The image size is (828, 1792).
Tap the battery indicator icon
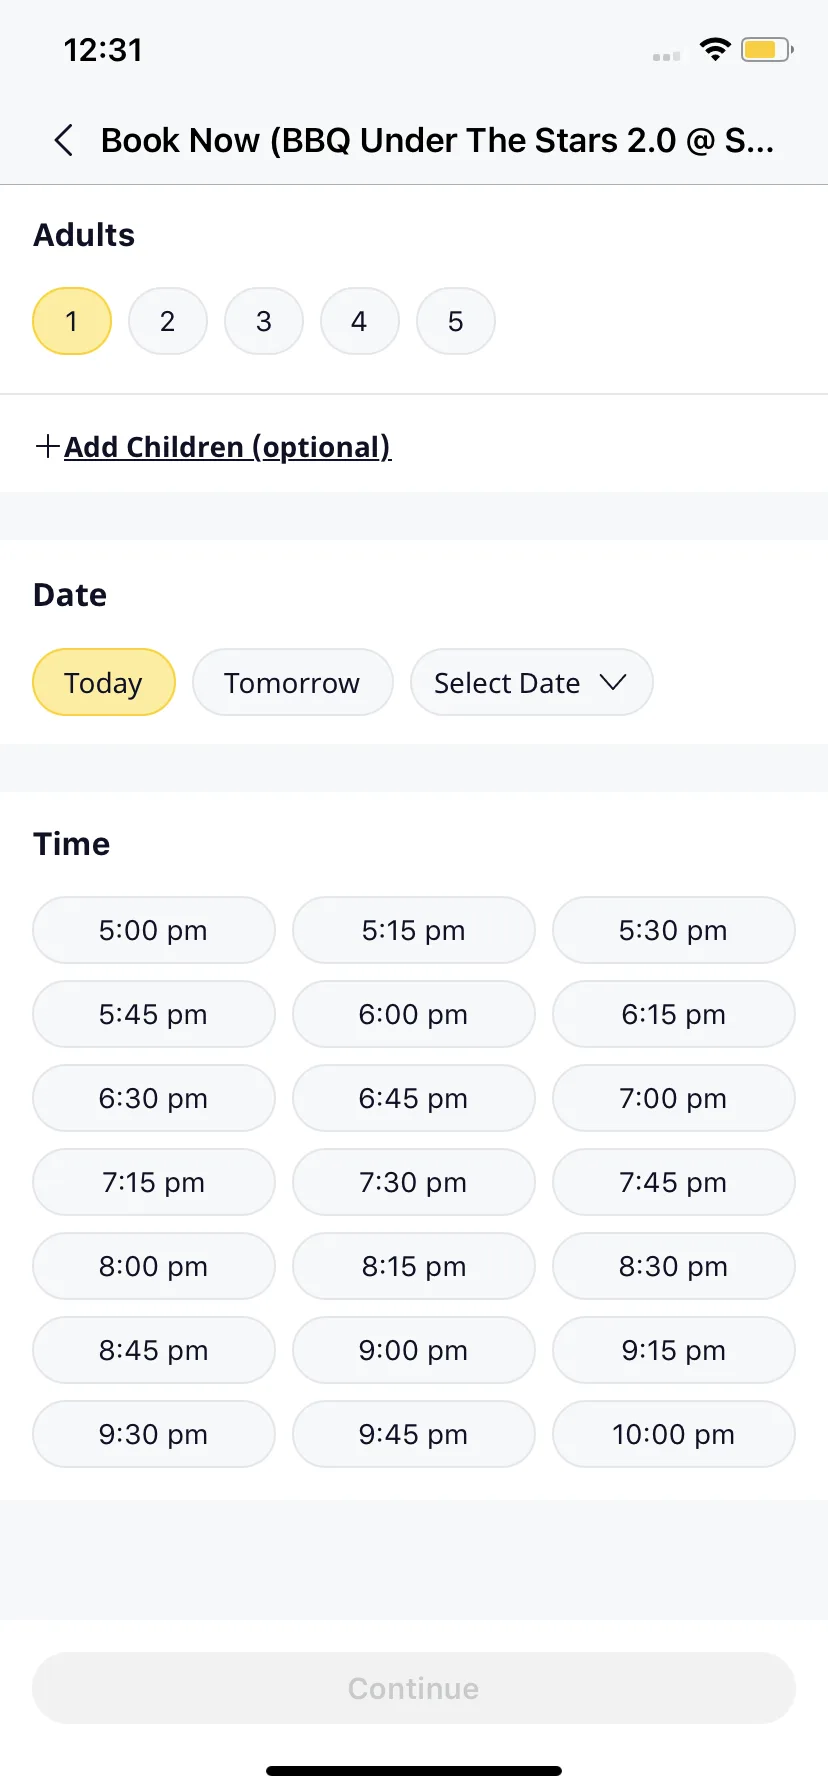767,49
